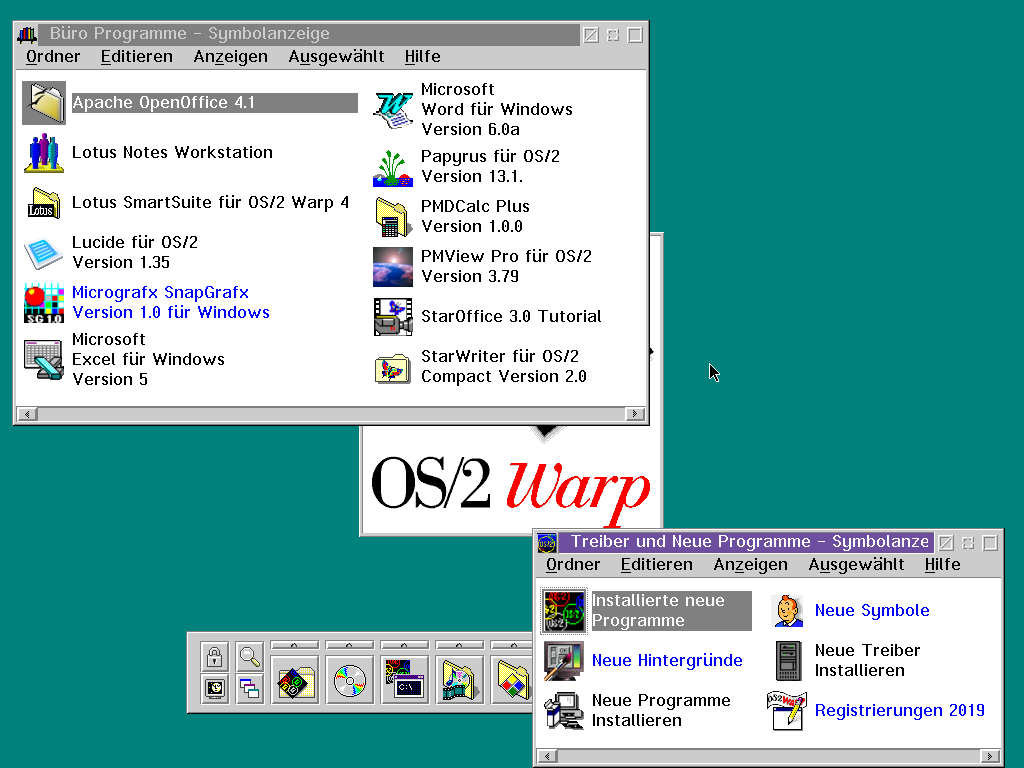The height and width of the screenshot is (768, 1024).
Task: Open the OS/2 logo folder on the launchpad
Action: pos(295,680)
